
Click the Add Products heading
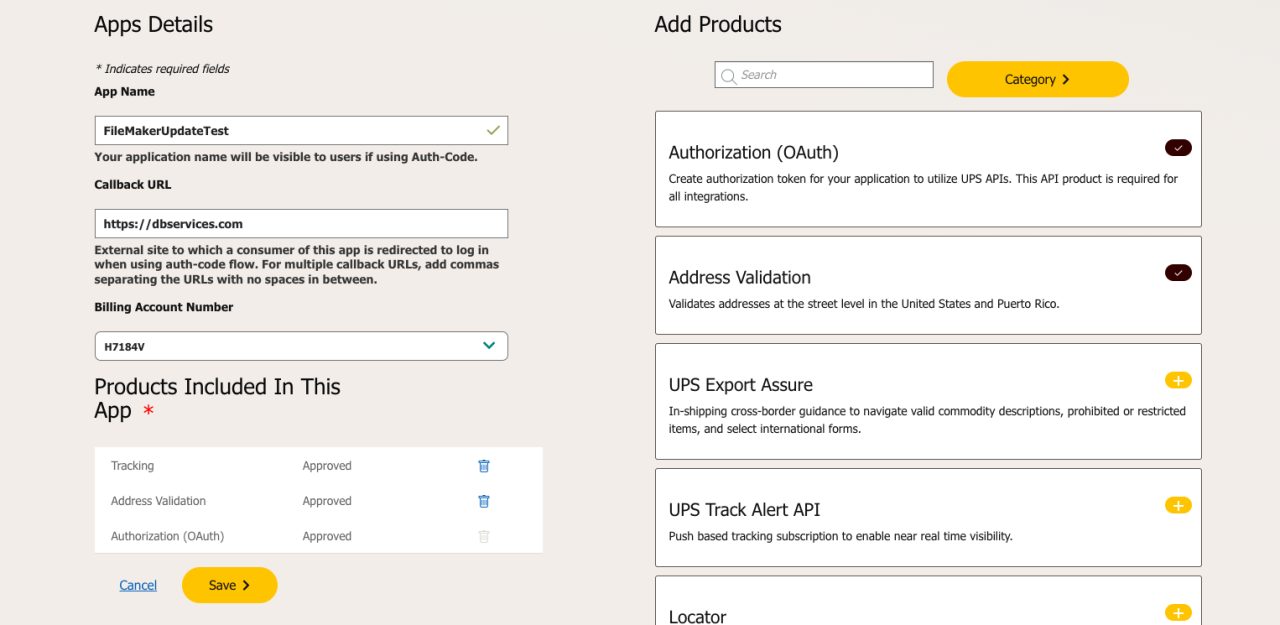(718, 25)
